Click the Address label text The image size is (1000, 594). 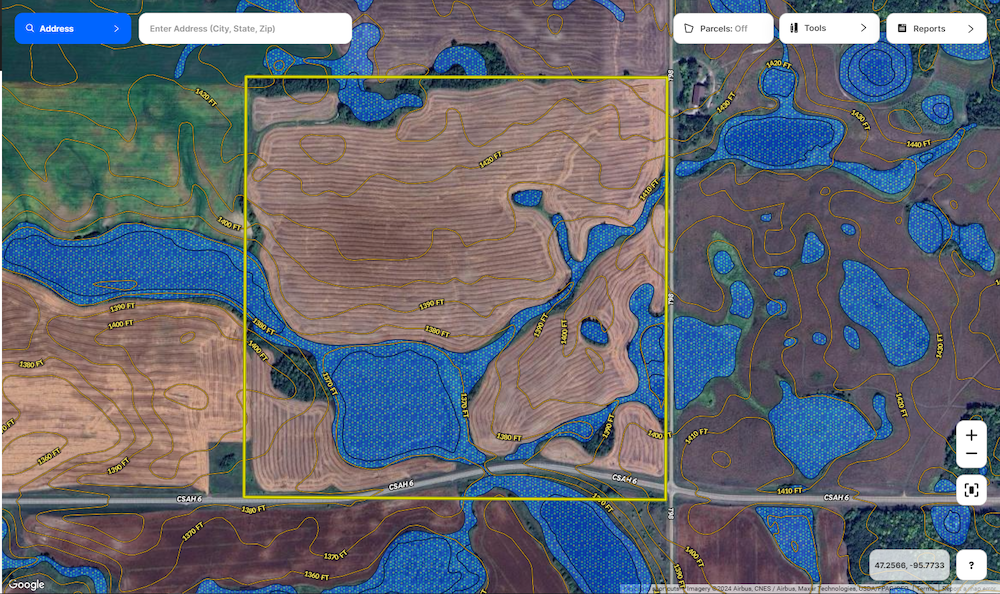(x=57, y=29)
